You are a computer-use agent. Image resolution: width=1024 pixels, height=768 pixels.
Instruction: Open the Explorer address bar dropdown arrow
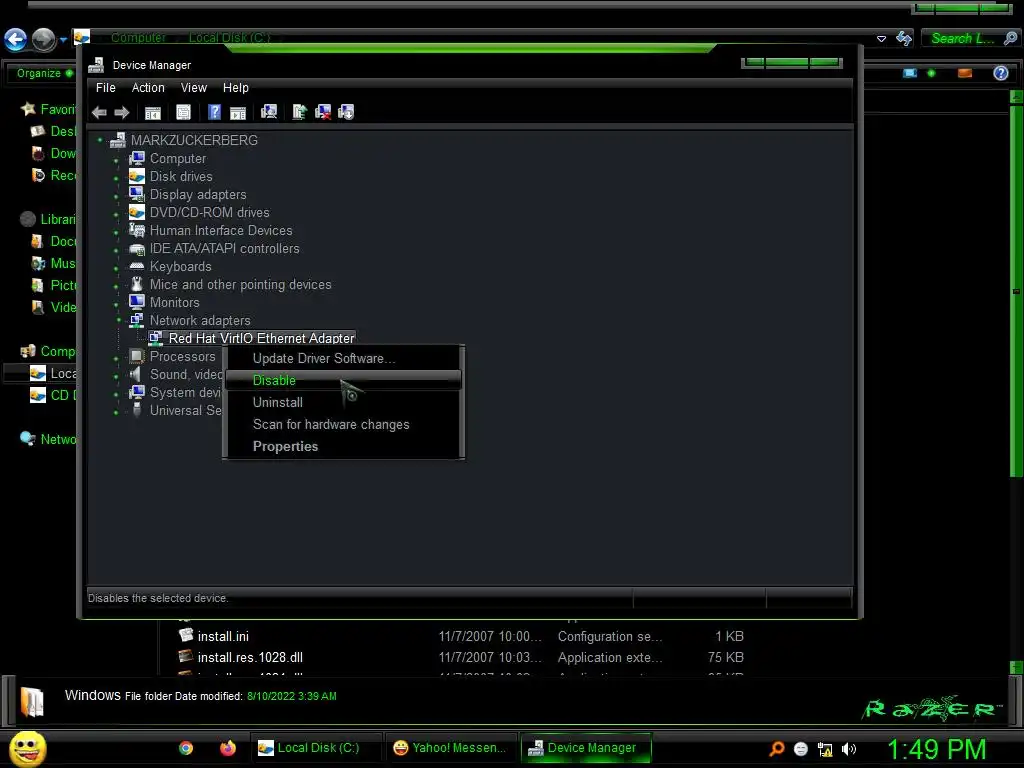click(881, 39)
